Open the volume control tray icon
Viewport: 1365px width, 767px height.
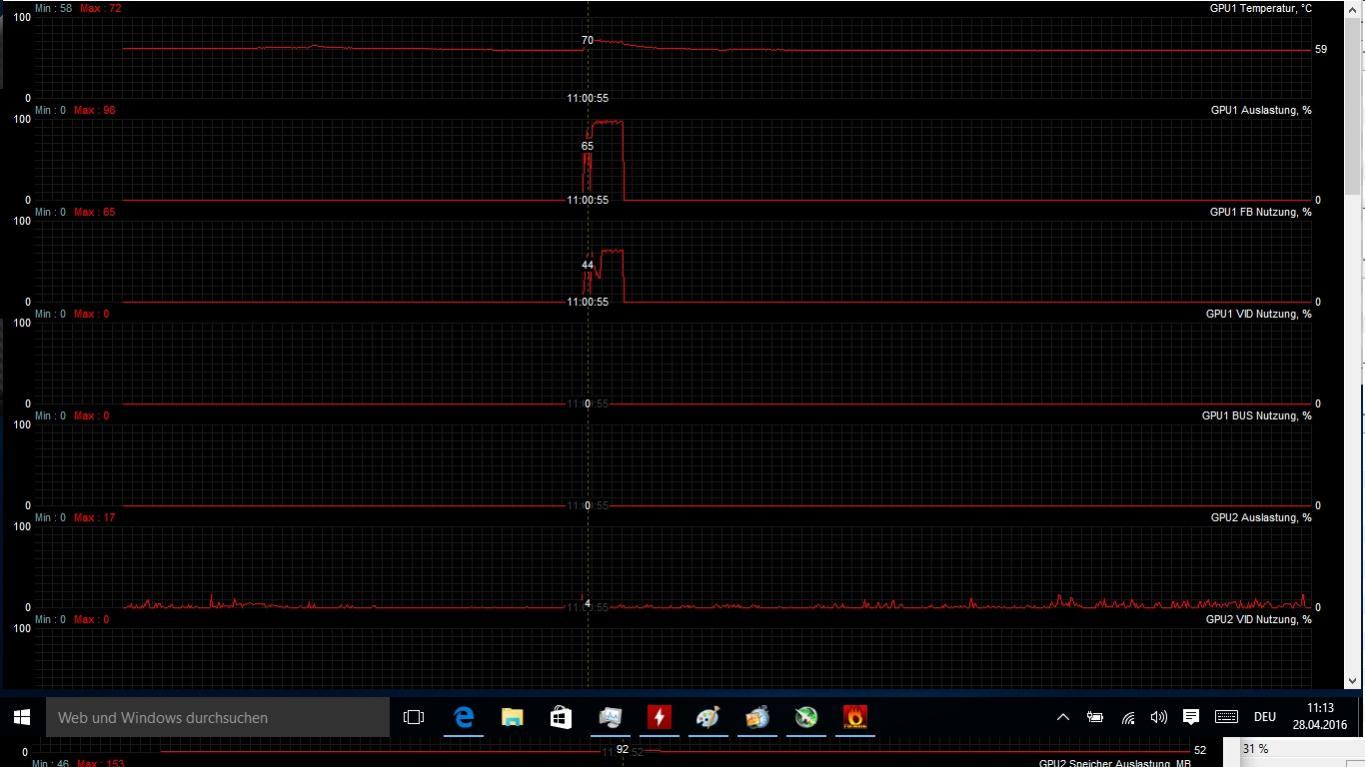click(1159, 717)
